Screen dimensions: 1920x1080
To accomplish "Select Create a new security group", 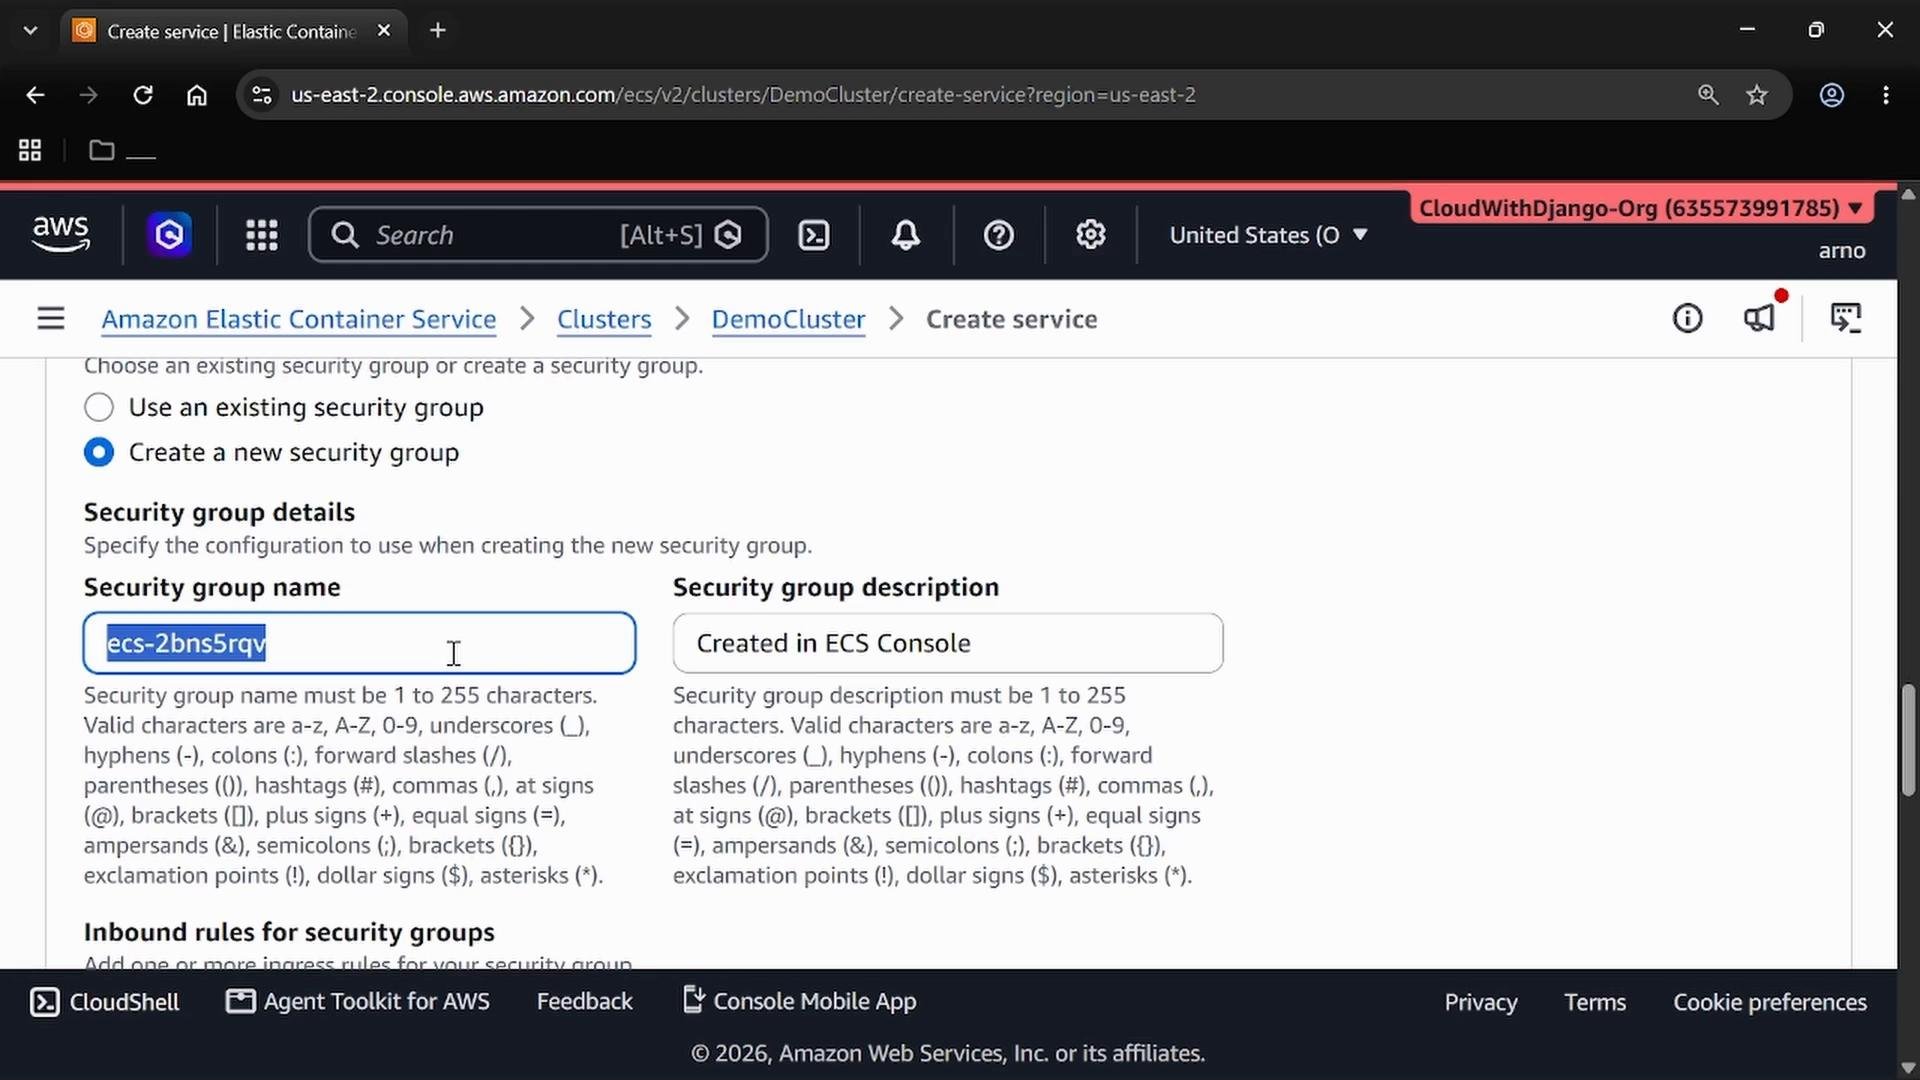I will 99,452.
